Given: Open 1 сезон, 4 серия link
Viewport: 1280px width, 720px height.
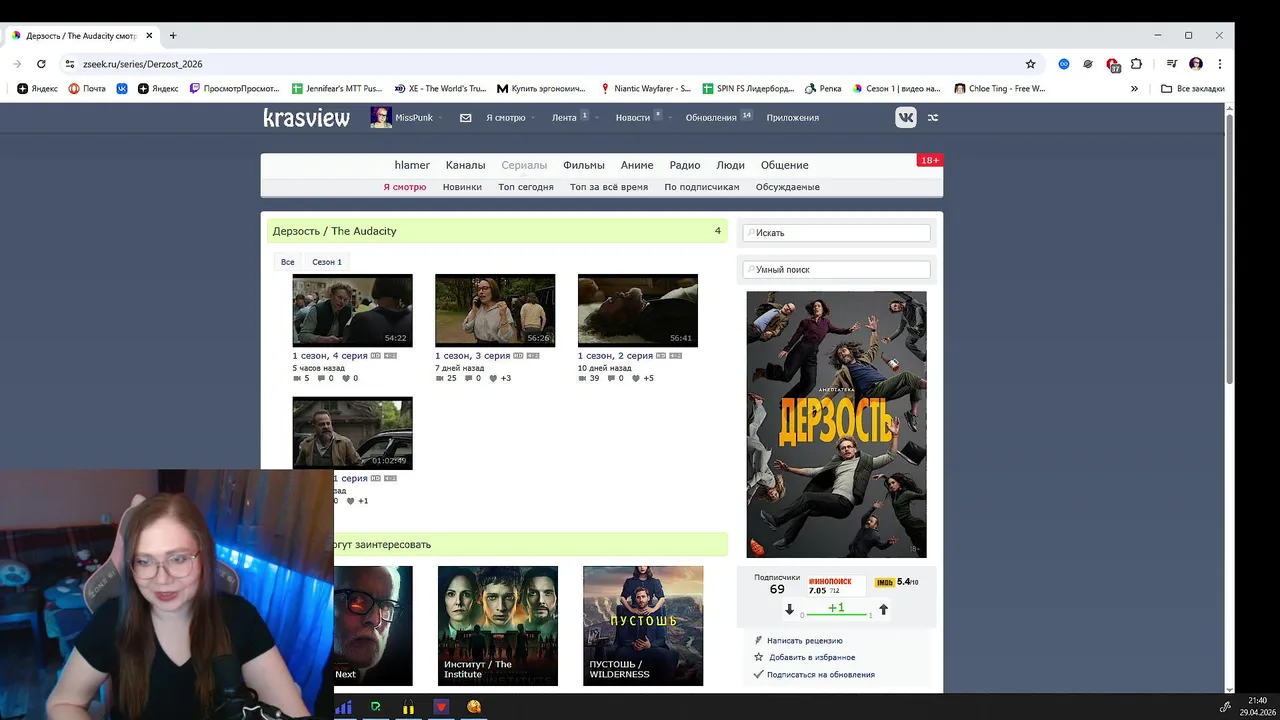Looking at the screenshot, I should (x=330, y=356).
